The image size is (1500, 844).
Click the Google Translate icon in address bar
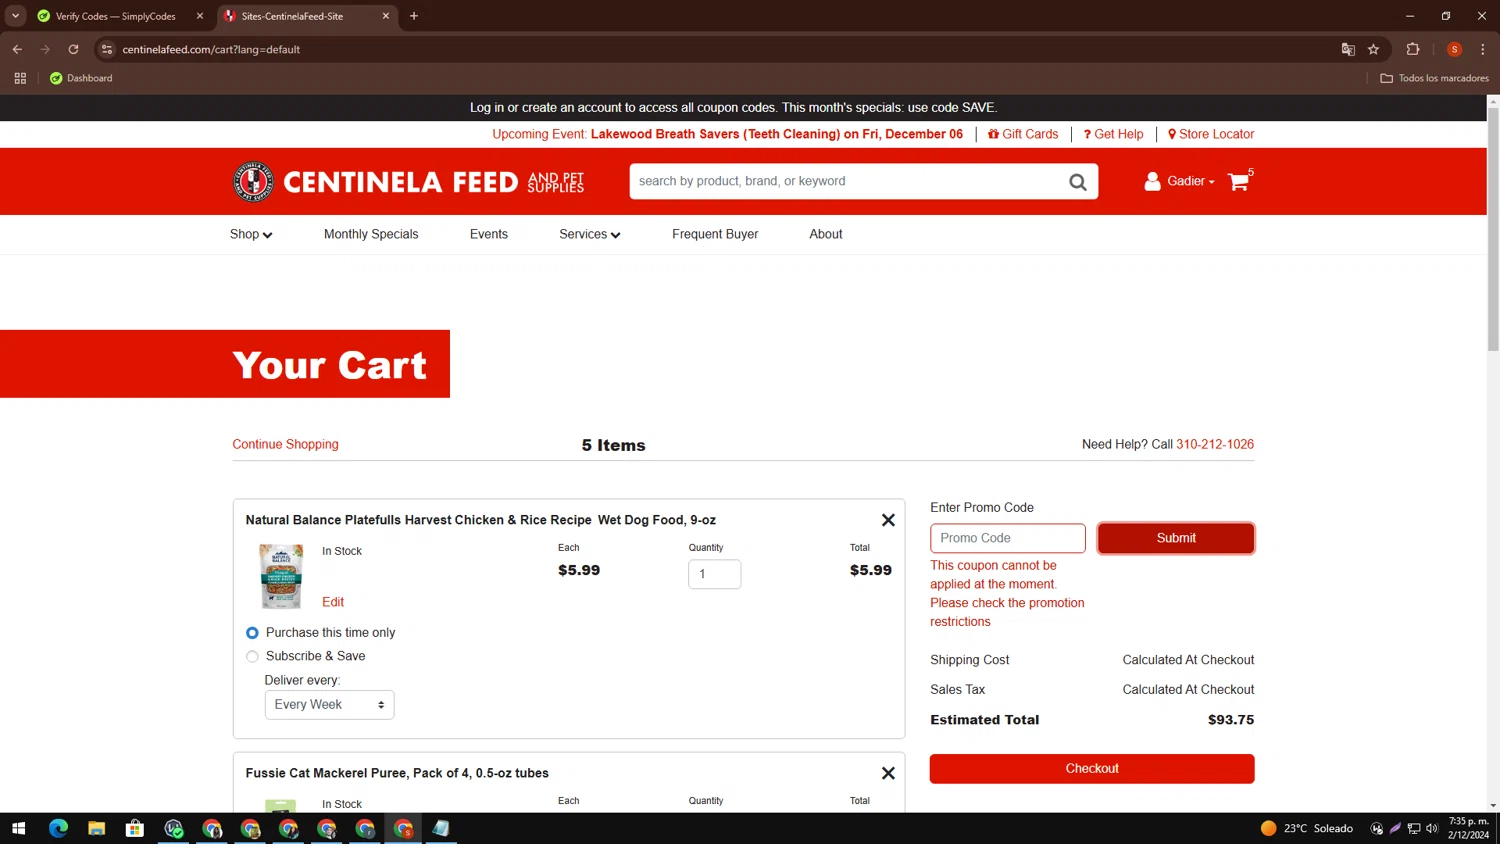point(1348,49)
